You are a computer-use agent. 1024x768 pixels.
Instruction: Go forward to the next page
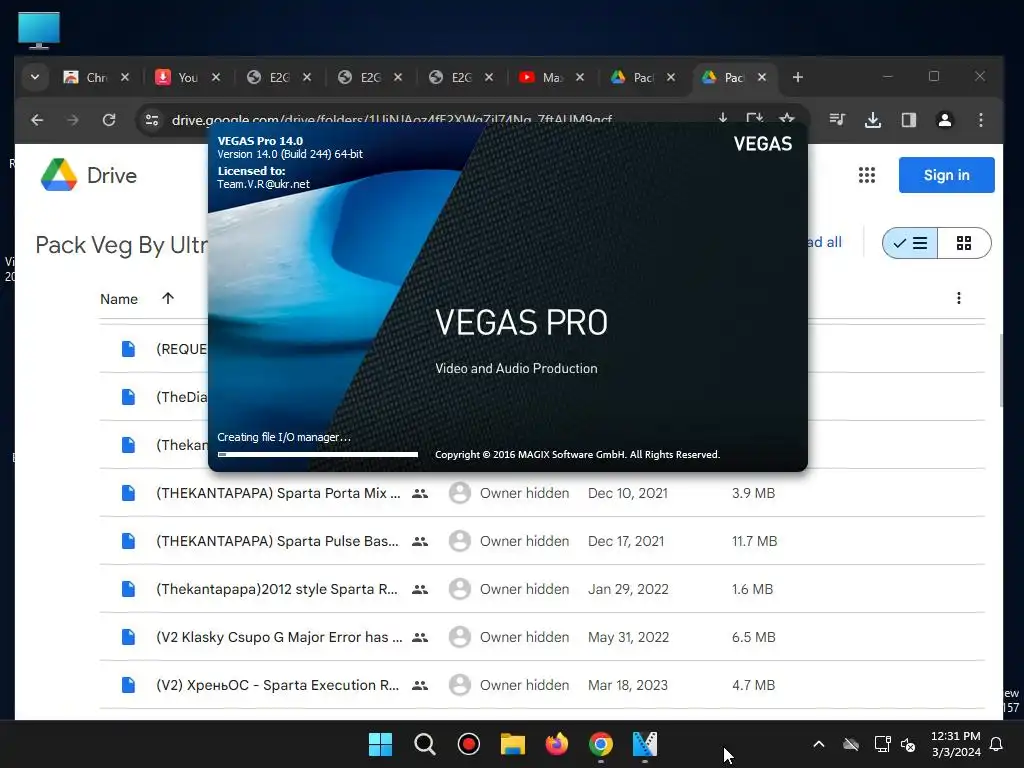tap(73, 120)
